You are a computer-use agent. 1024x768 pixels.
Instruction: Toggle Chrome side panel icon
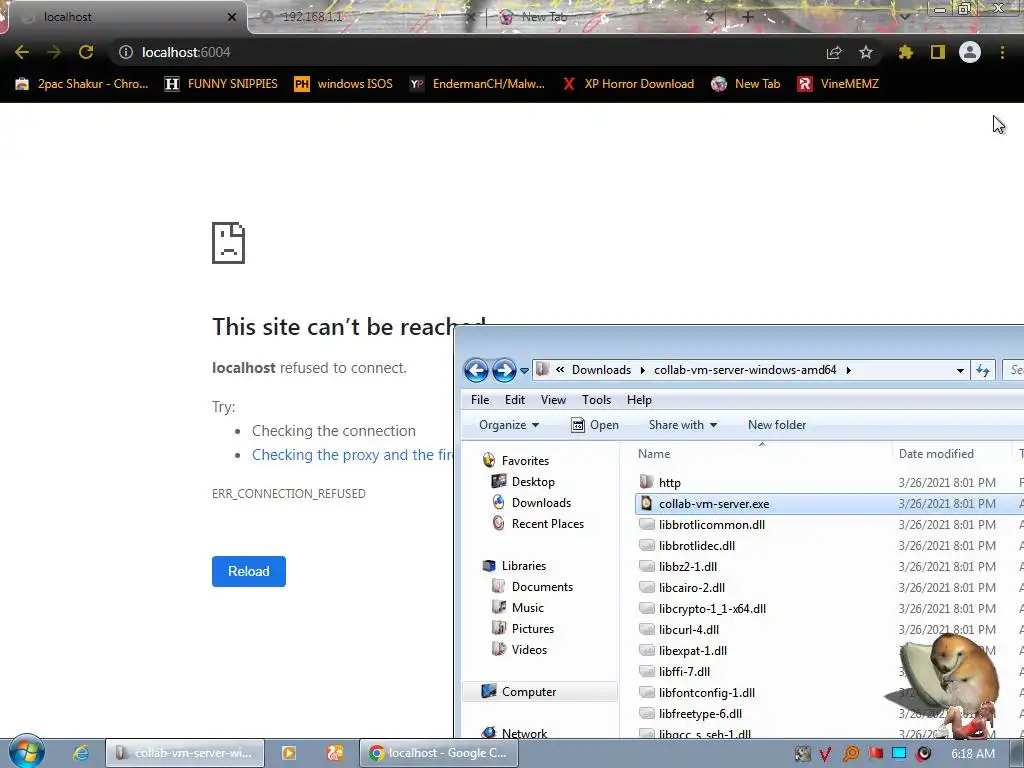[937, 52]
